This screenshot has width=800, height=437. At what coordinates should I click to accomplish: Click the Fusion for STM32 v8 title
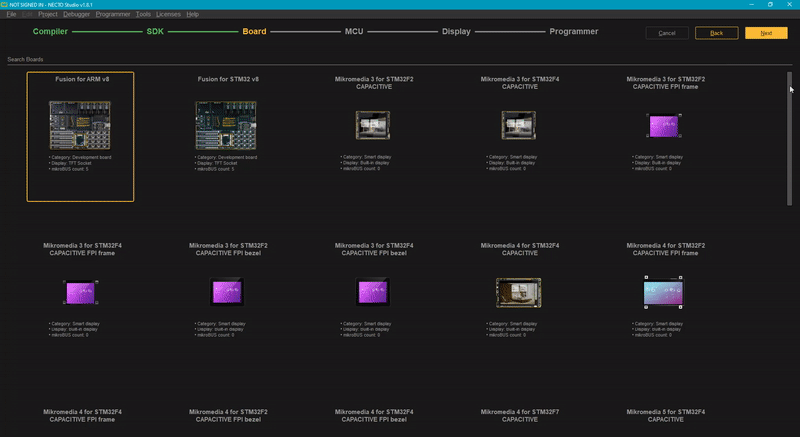click(228, 79)
